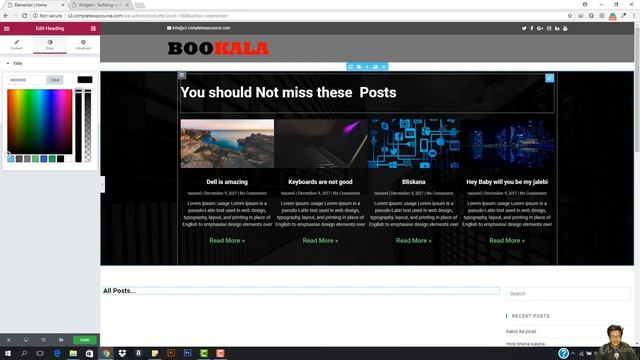Open Google Plus icon in site header
Viewport: 640px width, 360px height.
[x=540, y=29]
